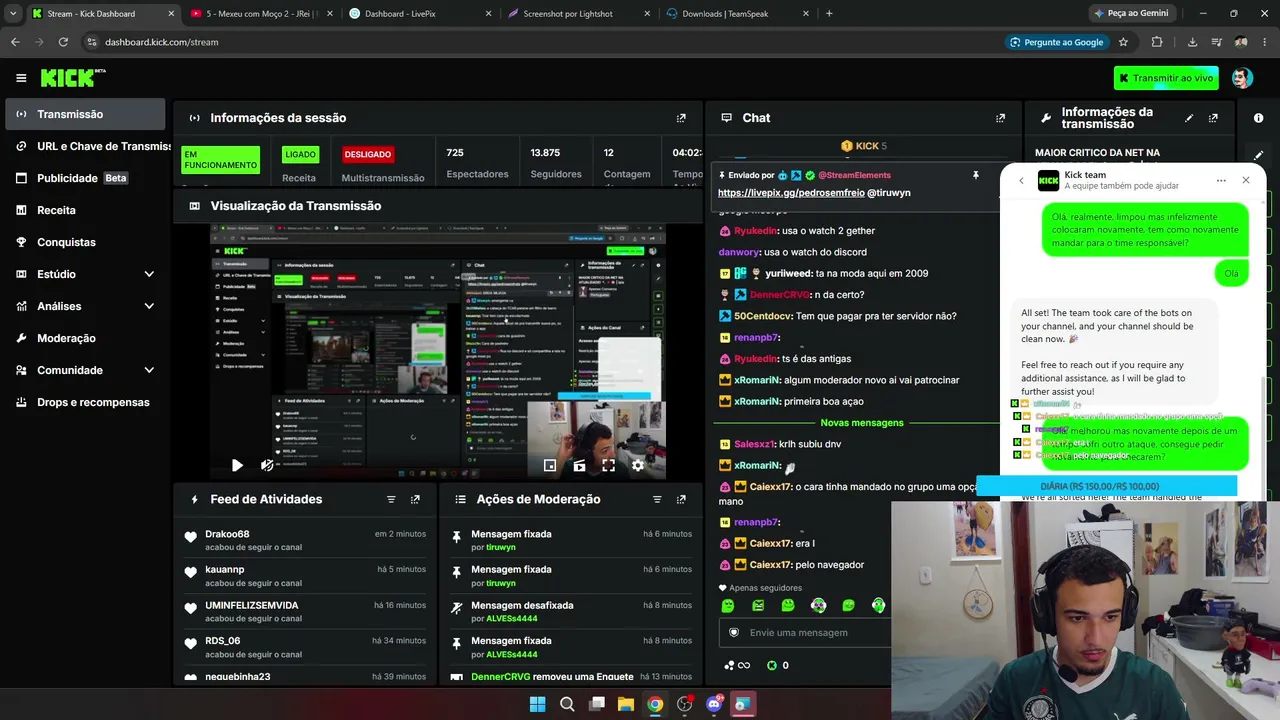The height and width of the screenshot is (720, 1280).
Task: Select Transmissão in the sidebar
Action: pos(85,114)
